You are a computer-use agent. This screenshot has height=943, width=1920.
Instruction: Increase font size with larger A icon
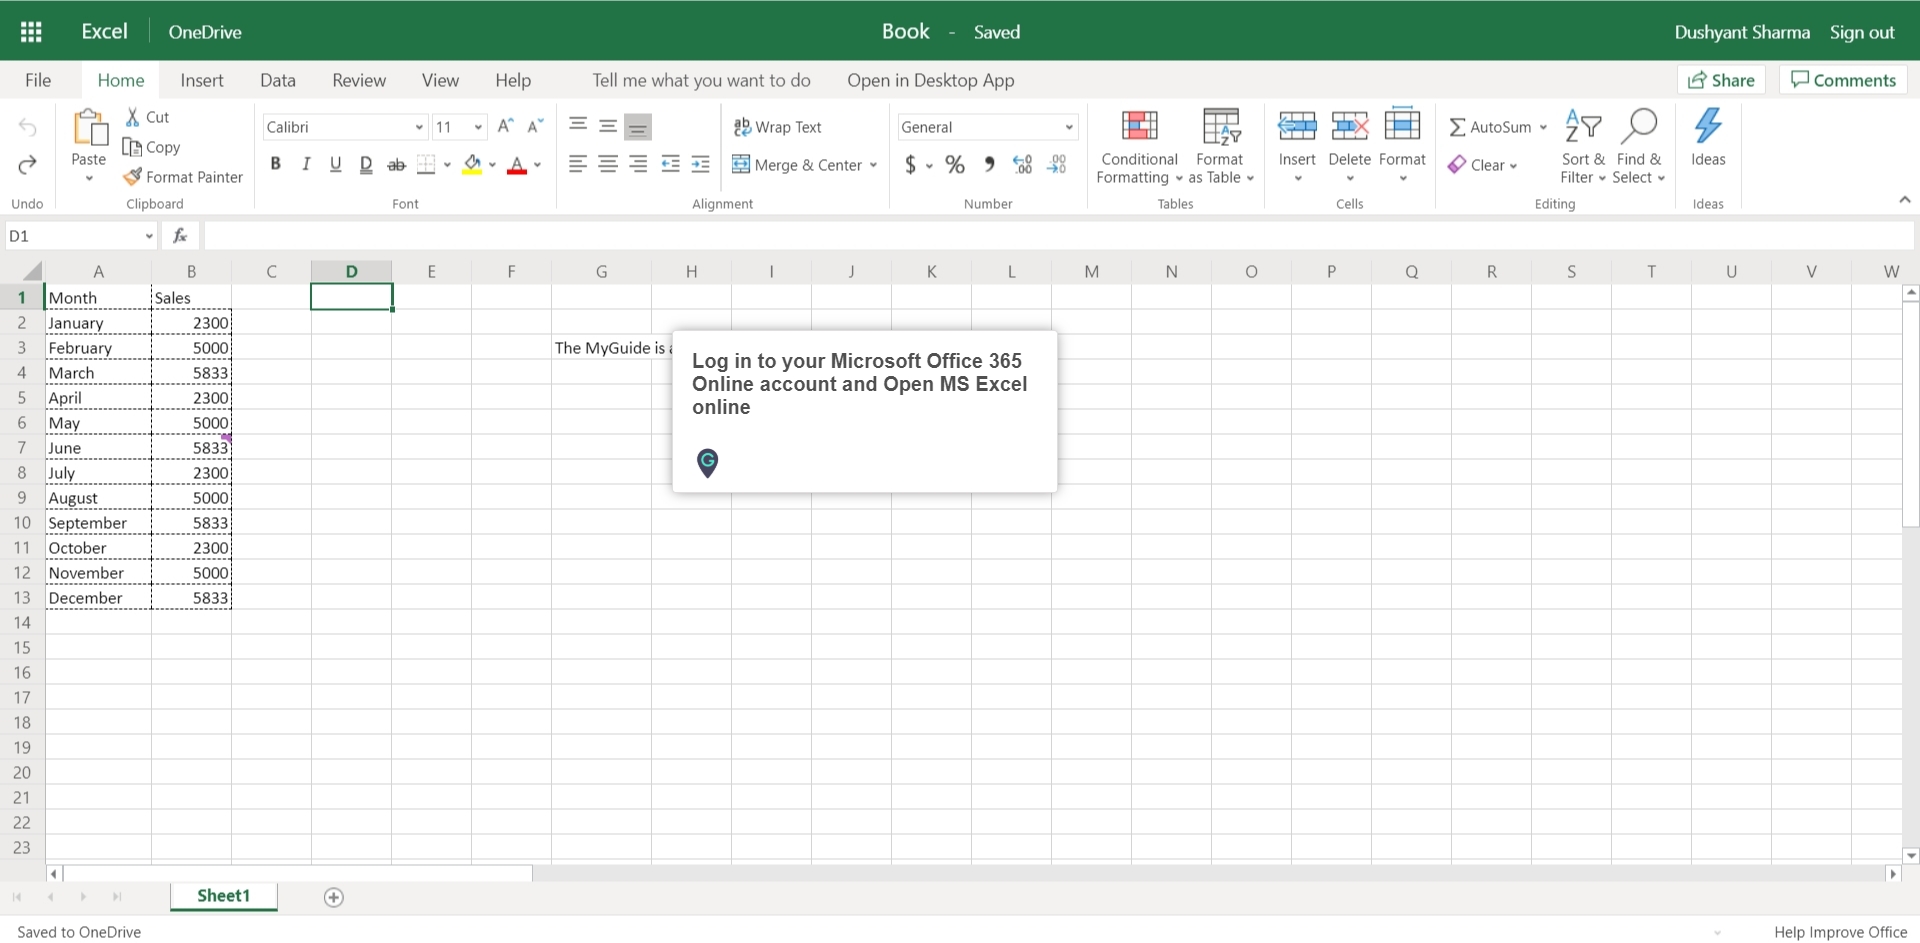[x=506, y=126]
